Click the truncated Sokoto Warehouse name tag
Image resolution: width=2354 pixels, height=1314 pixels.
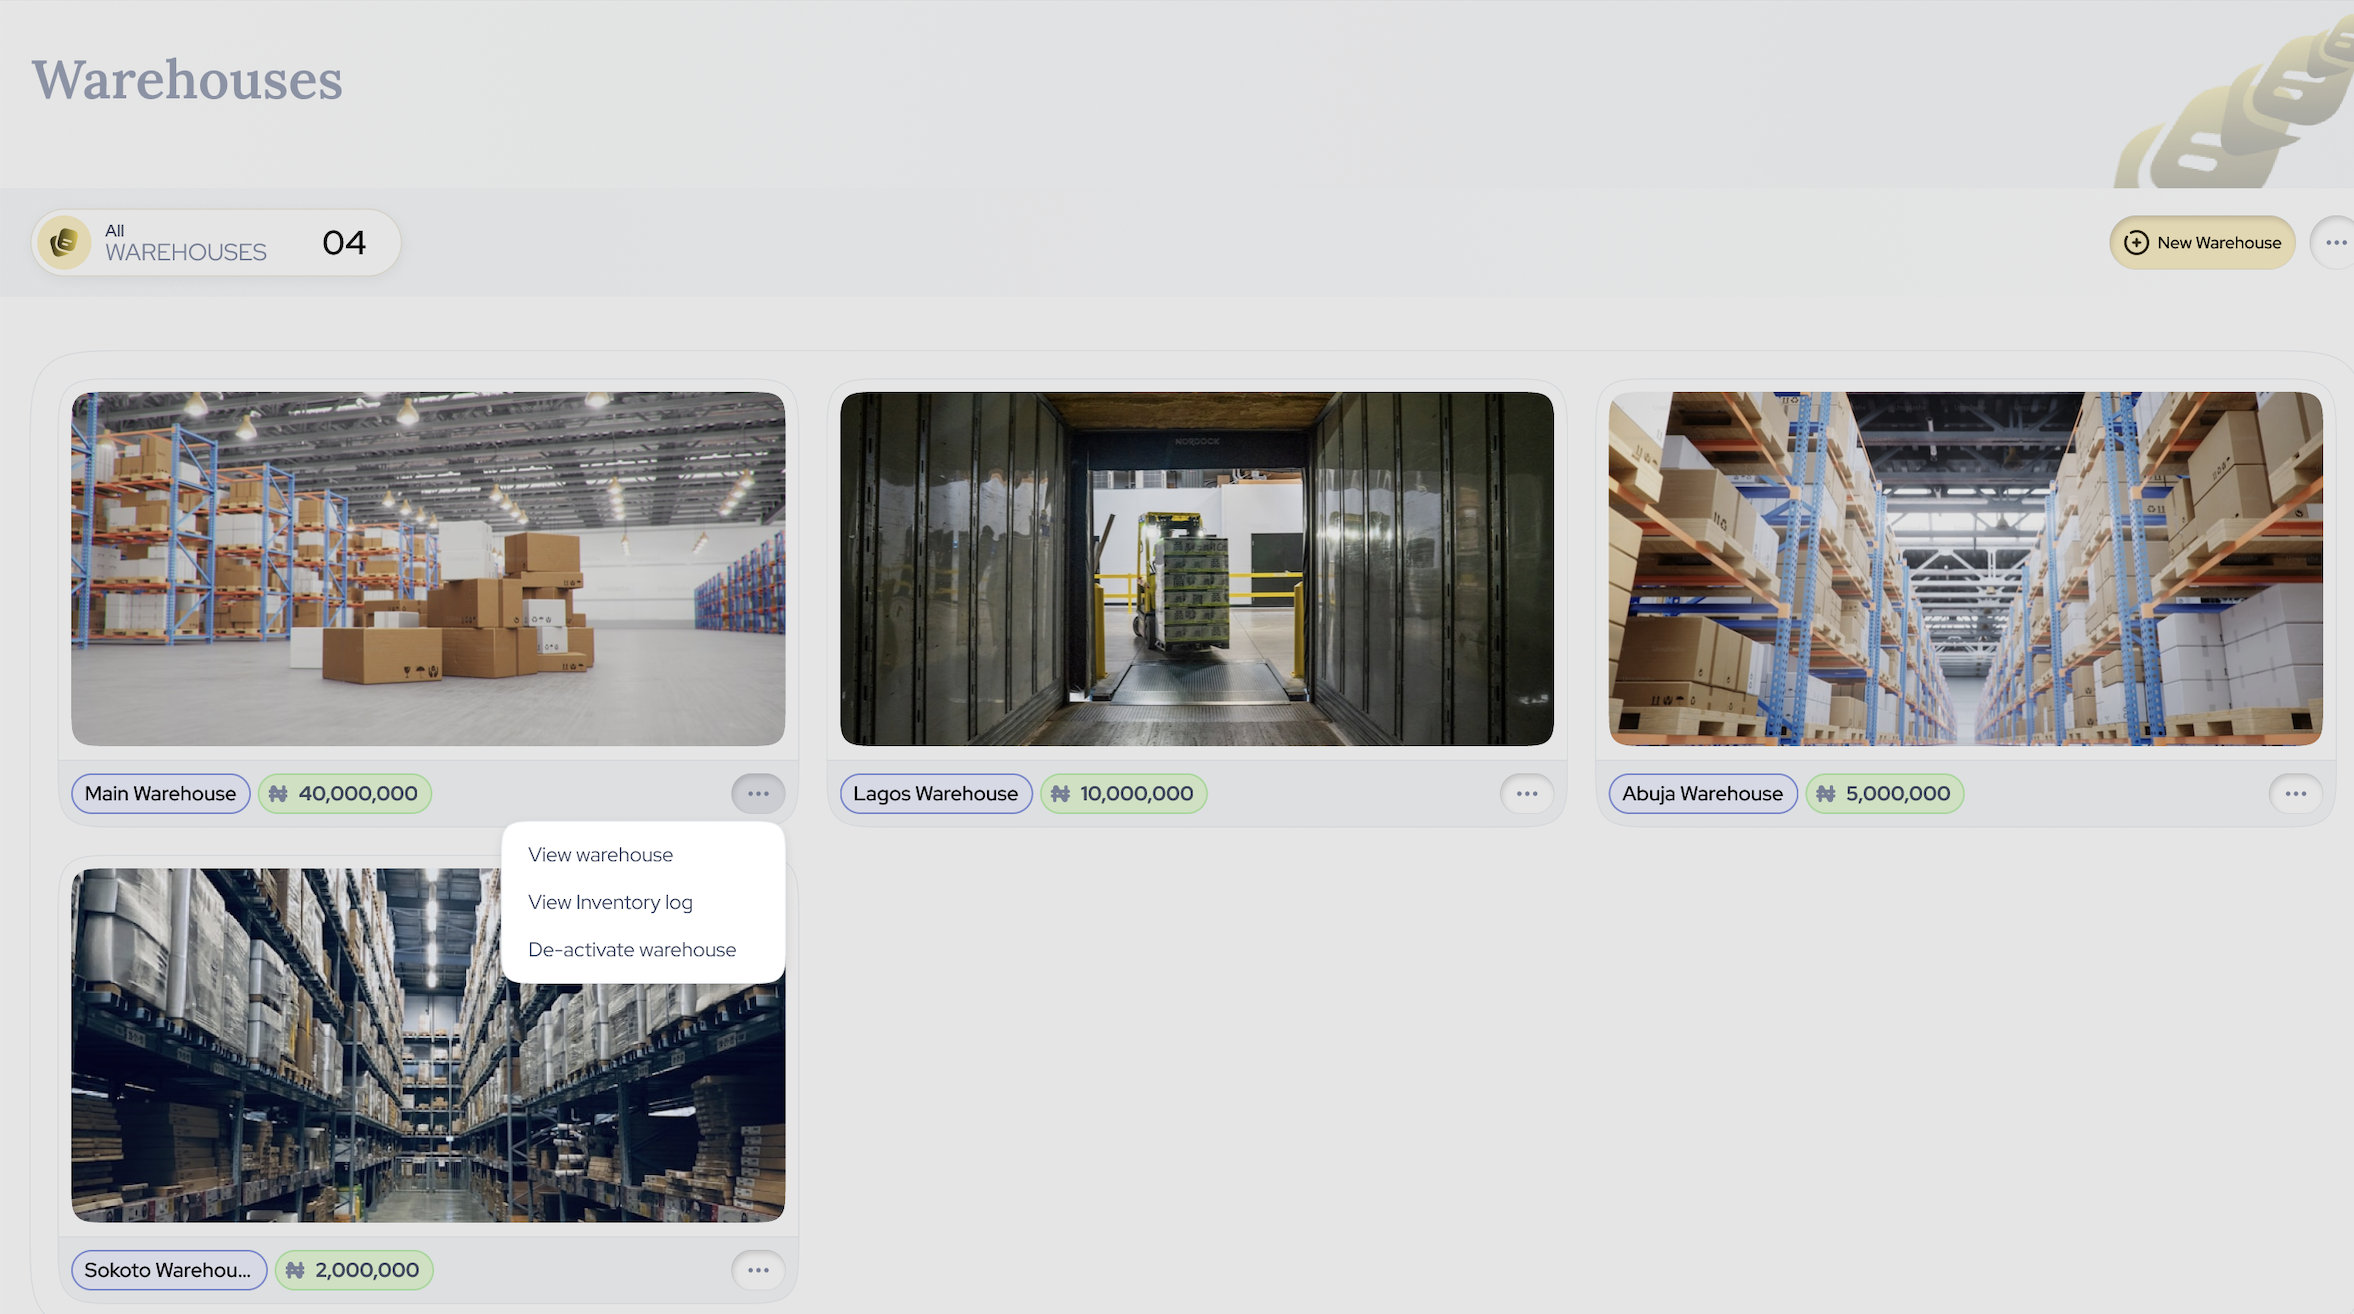[168, 1270]
